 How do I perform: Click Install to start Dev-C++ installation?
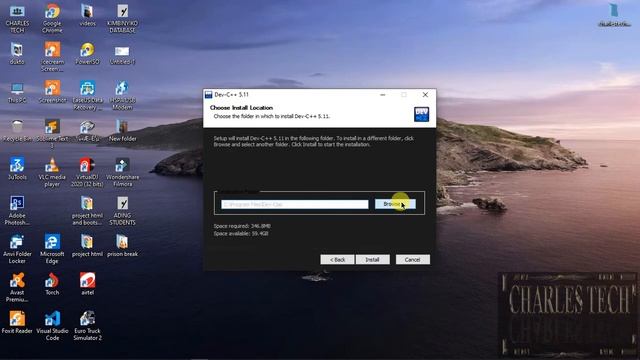pyautogui.click(x=372, y=260)
